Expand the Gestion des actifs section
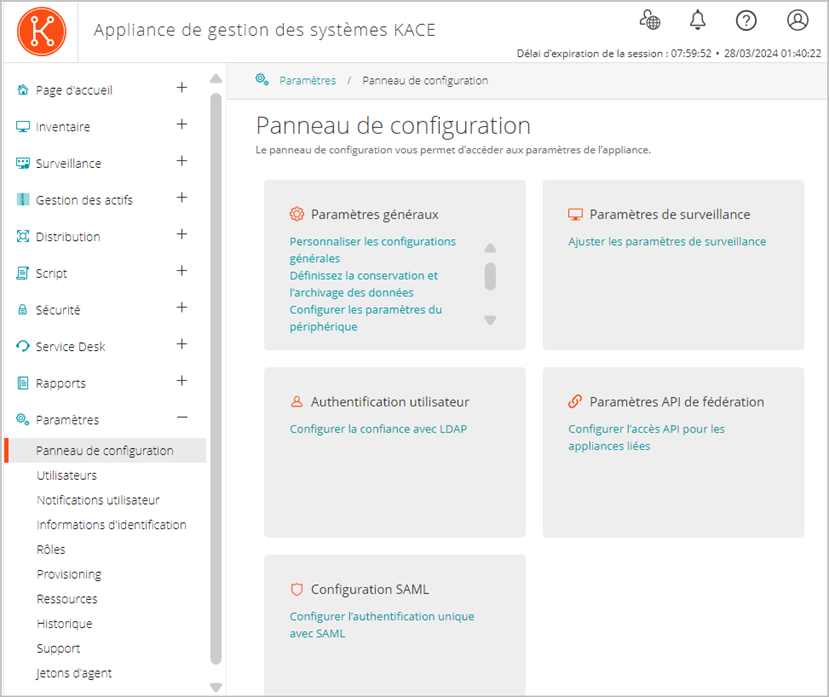Viewport: 829px width, 697px height. [x=182, y=198]
